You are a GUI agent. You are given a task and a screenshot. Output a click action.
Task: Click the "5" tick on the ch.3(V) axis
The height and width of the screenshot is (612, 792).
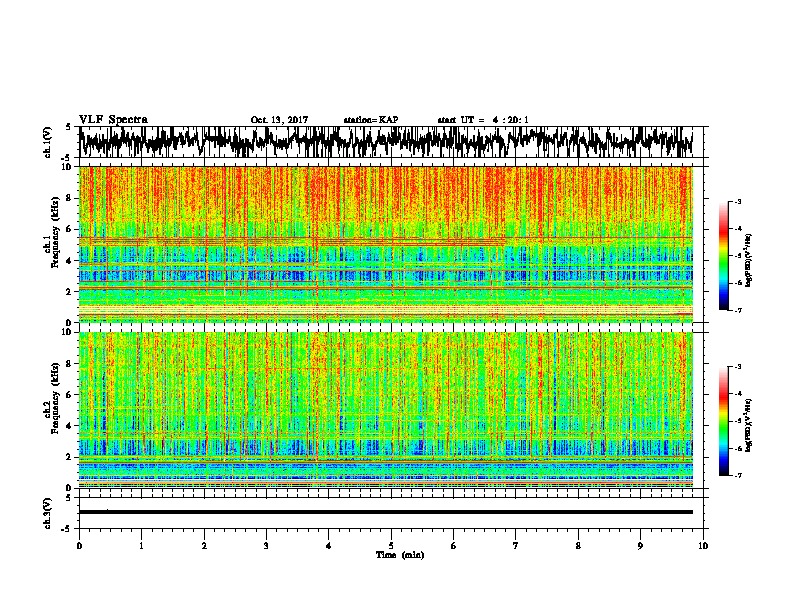click(68, 498)
